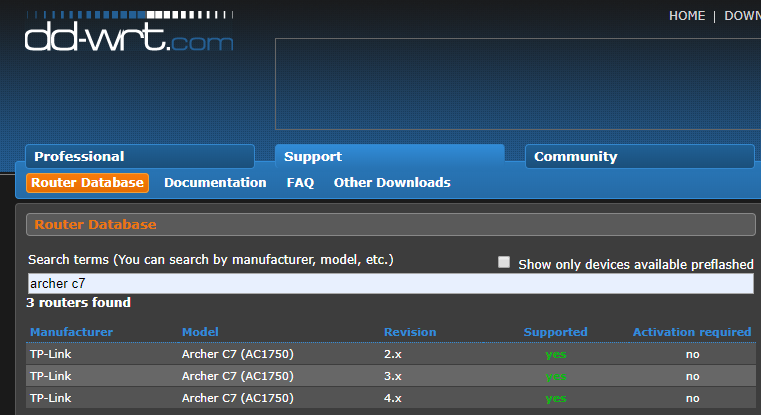Click the 2.x revision cell

tap(393, 354)
